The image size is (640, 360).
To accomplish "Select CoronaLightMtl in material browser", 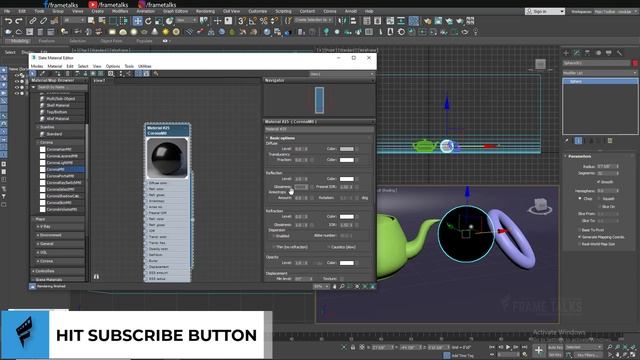I will 60,162.
